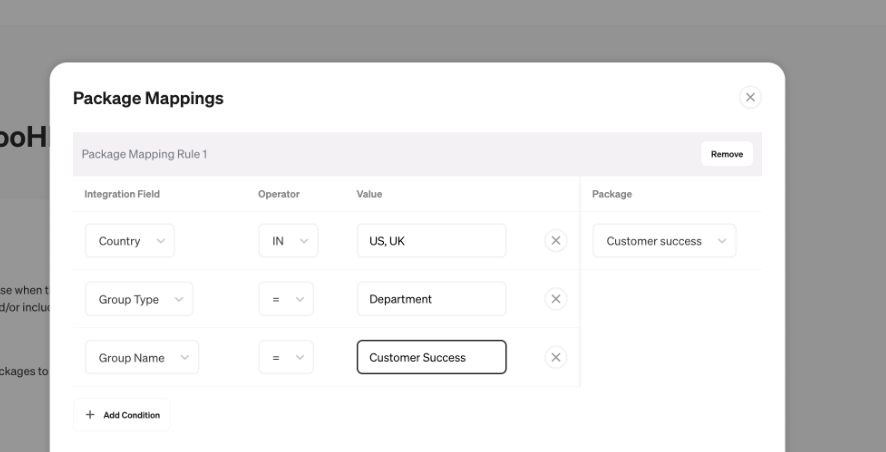886x452 pixels.
Task: Open the Group Name row operator dropdown
Action: [286, 357]
